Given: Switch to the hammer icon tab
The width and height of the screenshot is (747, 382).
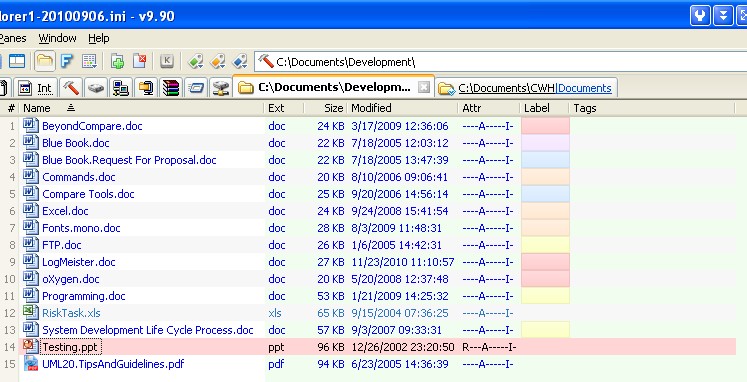Looking at the screenshot, I should [x=71, y=88].
